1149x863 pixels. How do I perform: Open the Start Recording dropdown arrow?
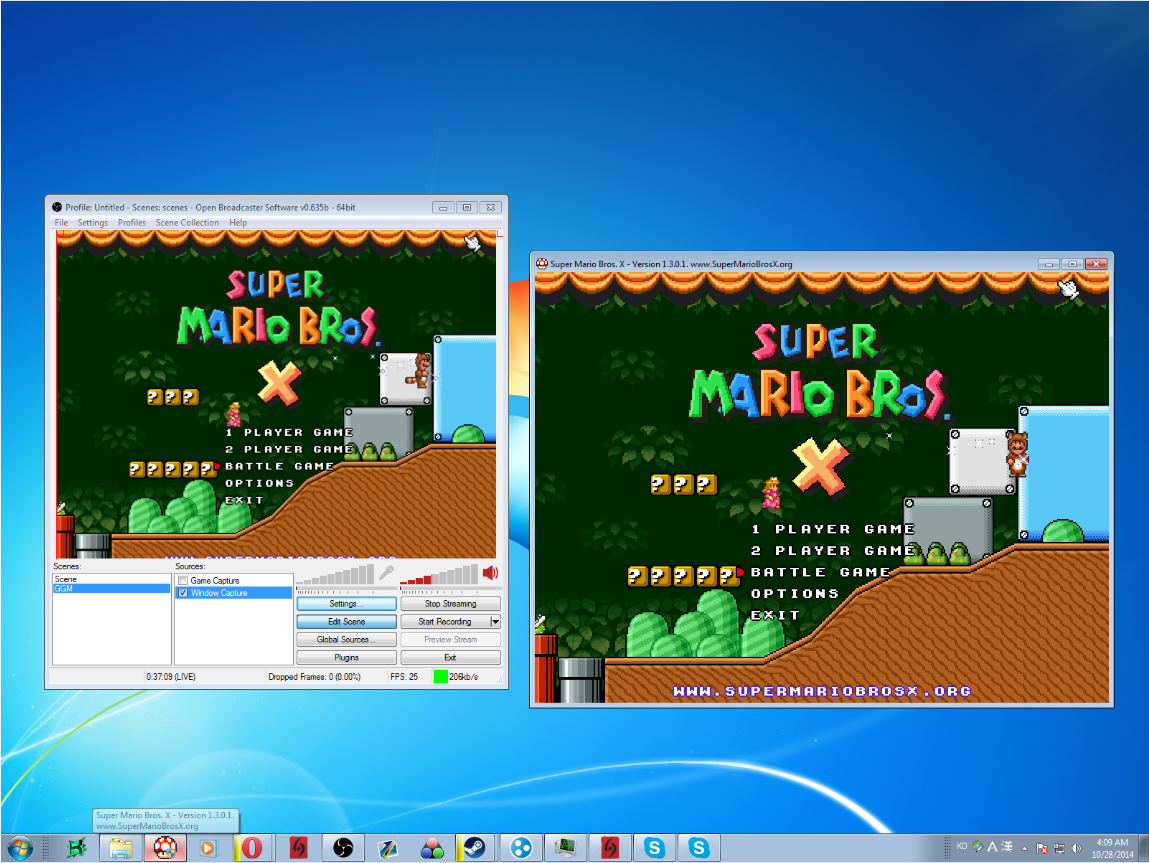point(495,621)
